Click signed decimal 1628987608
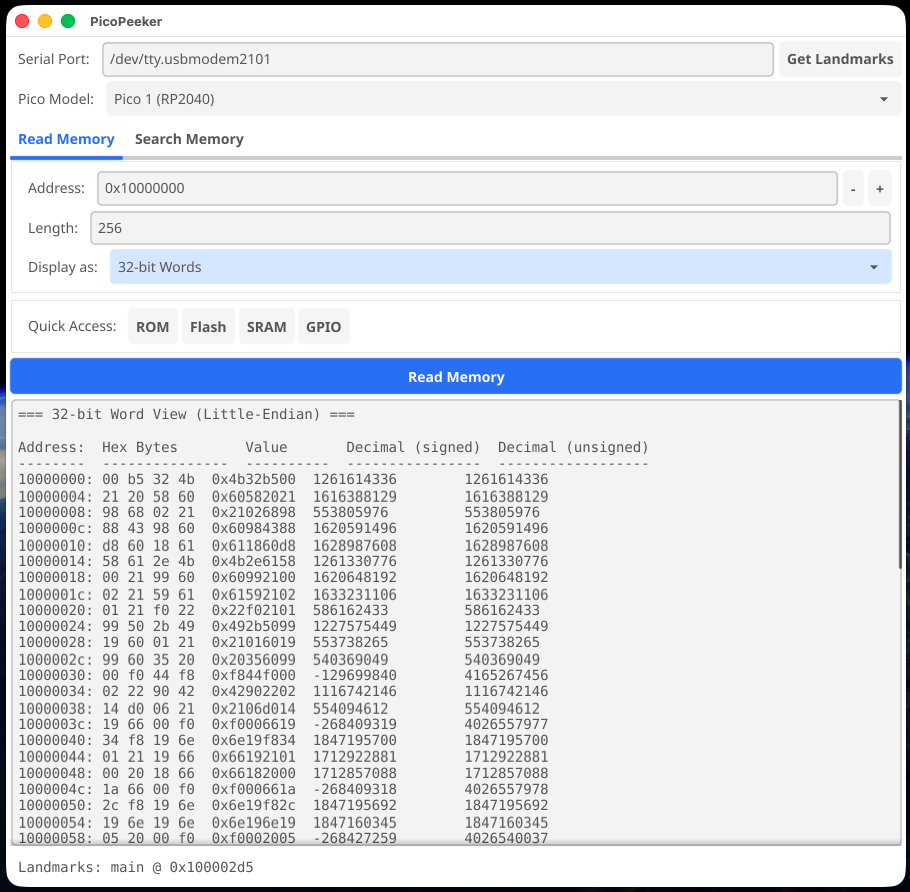This screenshot has width=910, height=892. tap(355, 546)
